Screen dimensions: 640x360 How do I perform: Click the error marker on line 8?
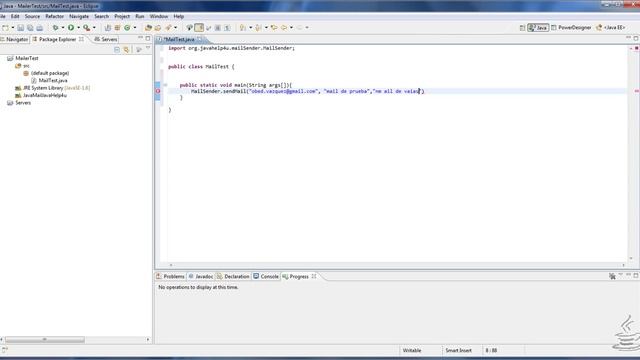pos(158,91)
